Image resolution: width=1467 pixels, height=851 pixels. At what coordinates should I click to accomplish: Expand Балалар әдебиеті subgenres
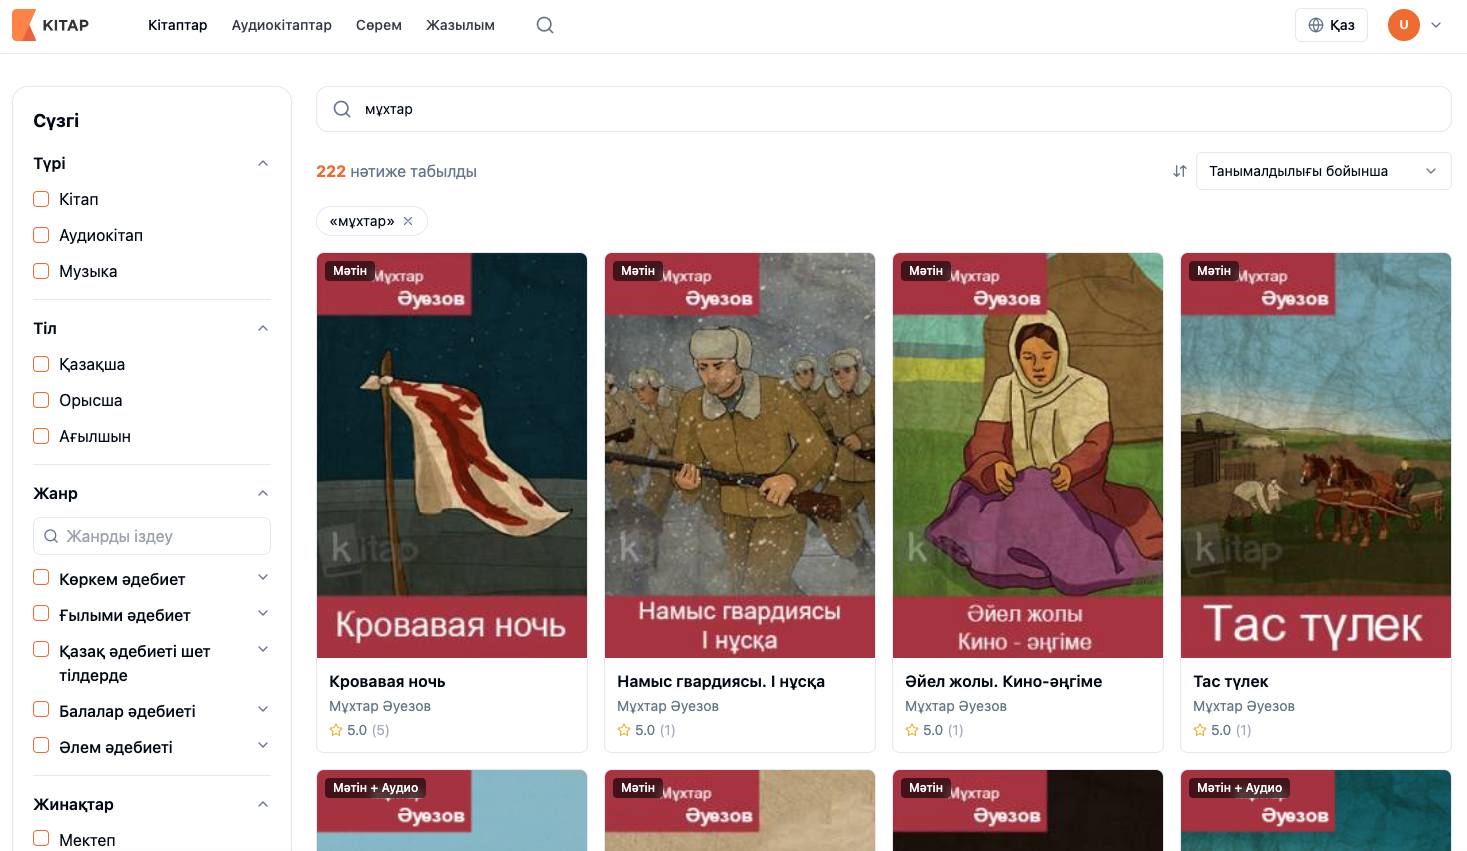(x=263, y=710)
